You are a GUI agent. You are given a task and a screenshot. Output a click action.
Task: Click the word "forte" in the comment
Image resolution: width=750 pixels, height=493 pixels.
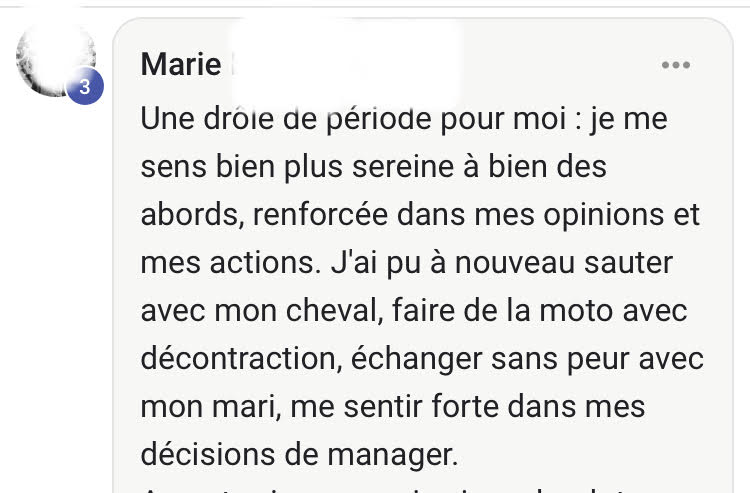click(x=468, y=407)
